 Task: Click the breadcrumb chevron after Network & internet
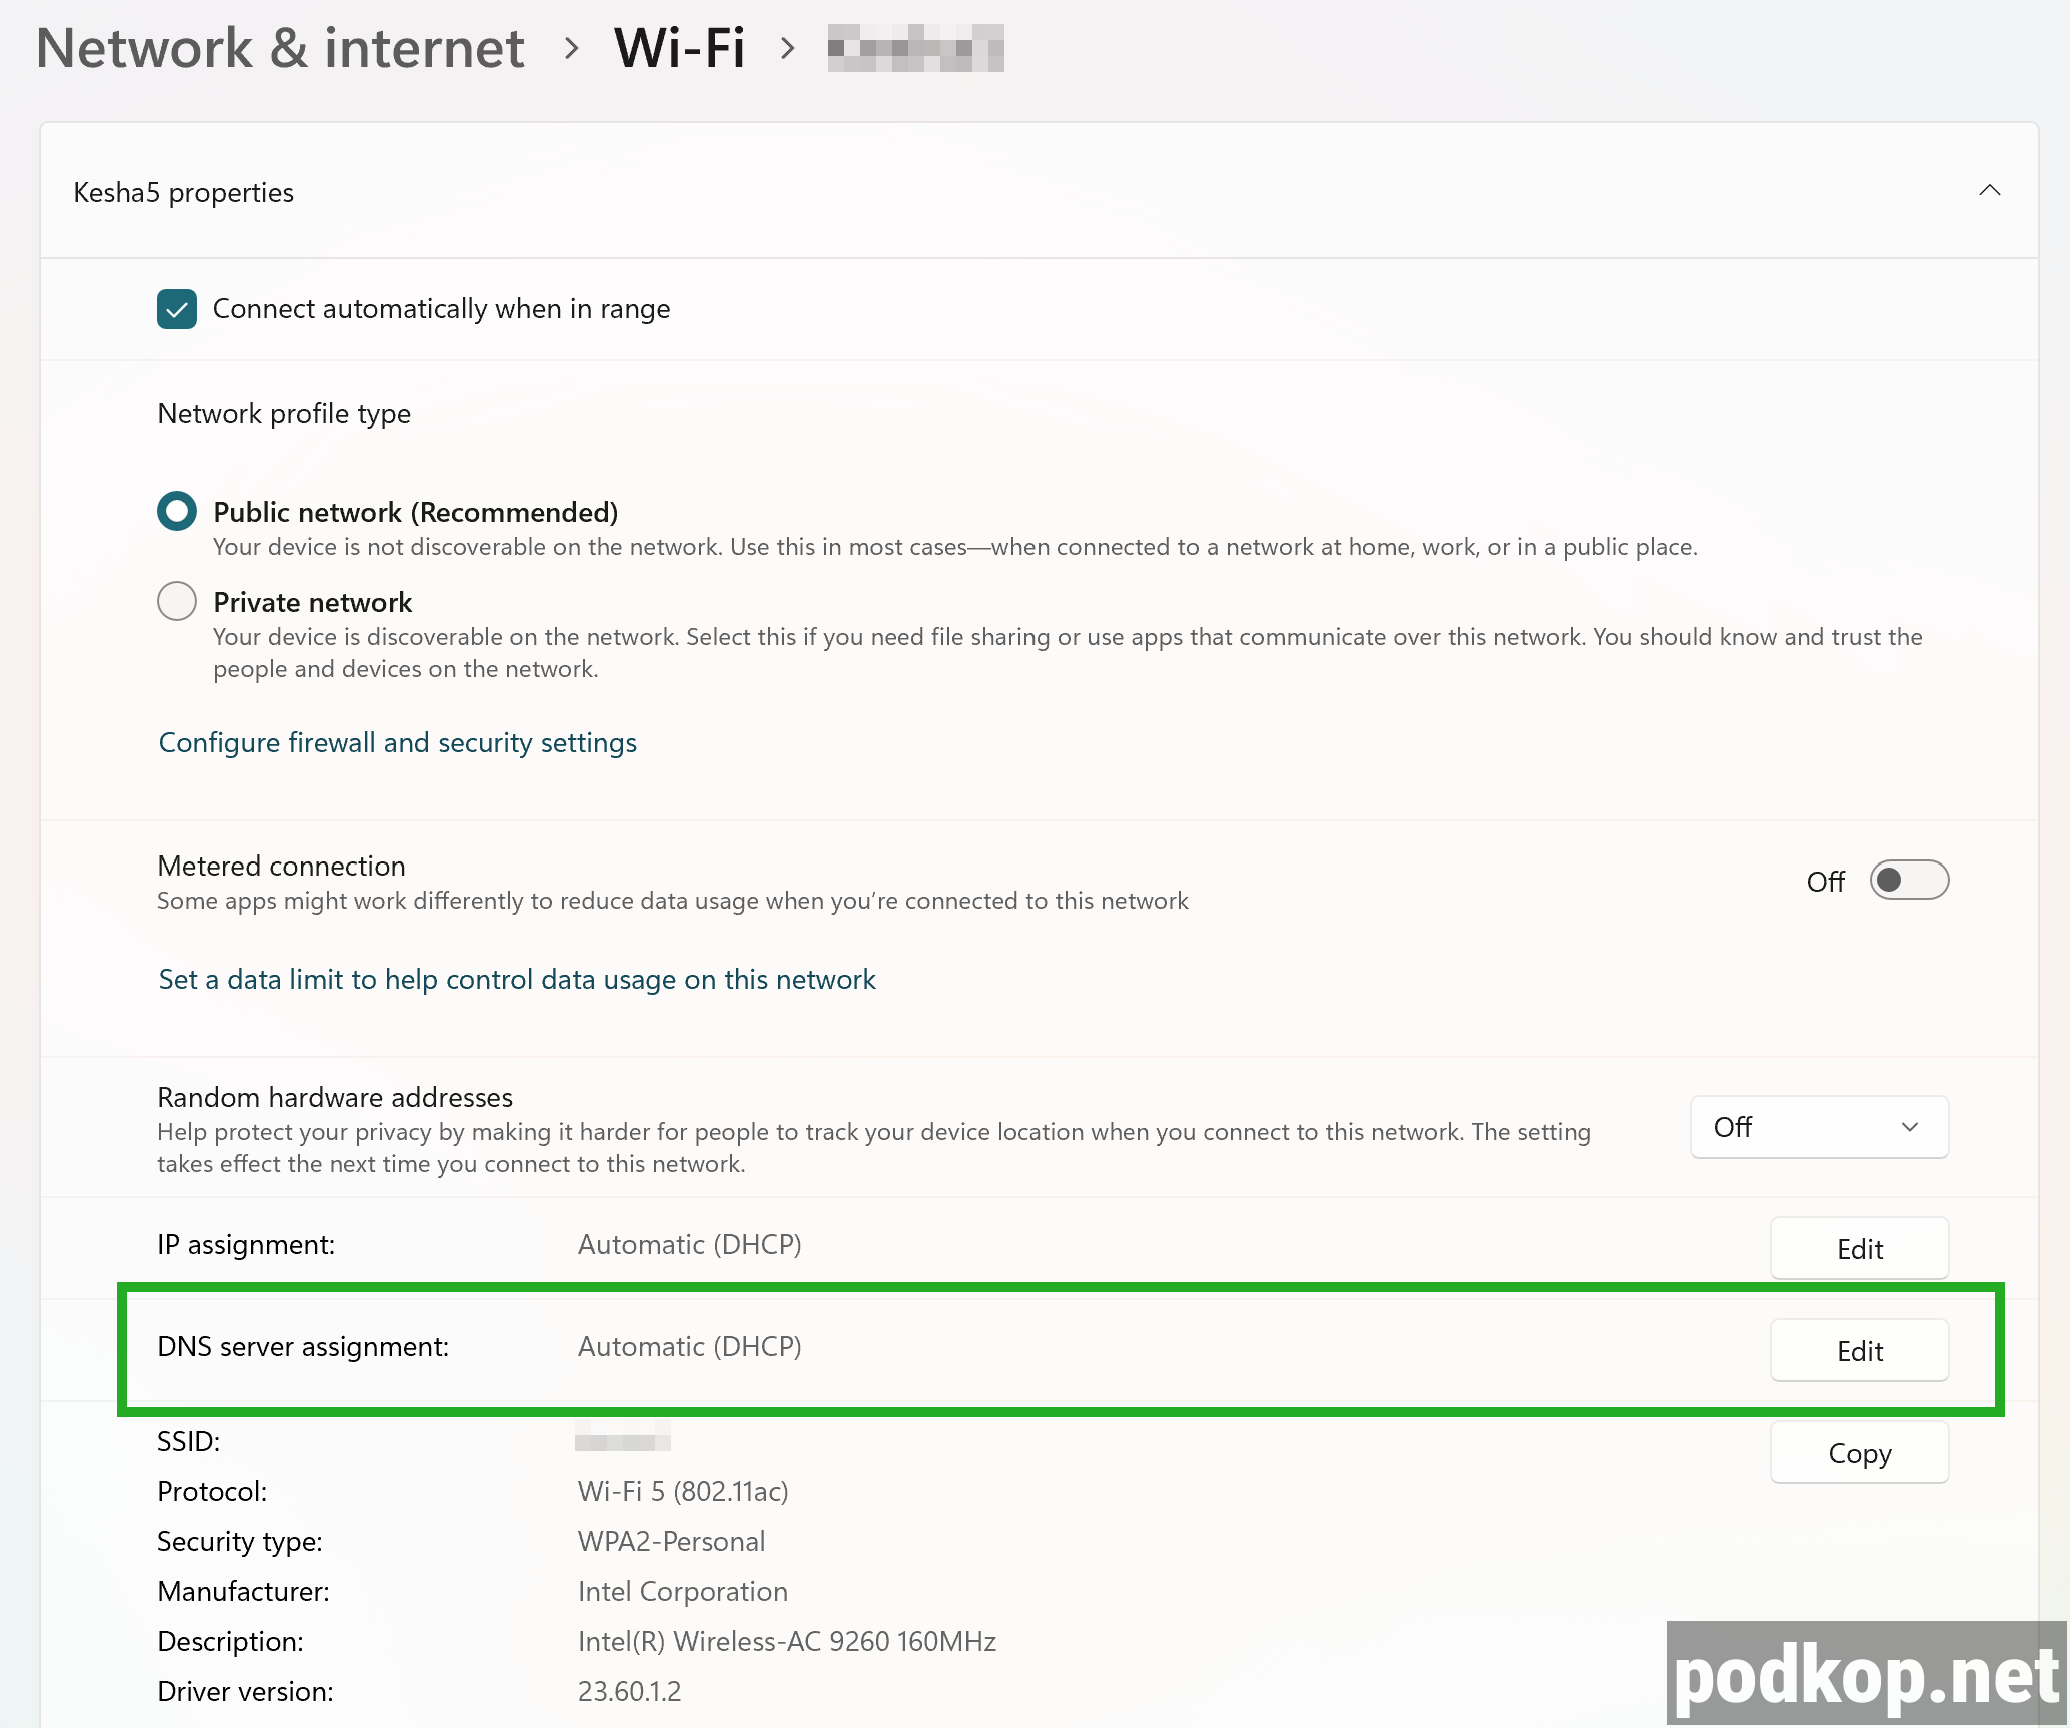pos(571,48)
